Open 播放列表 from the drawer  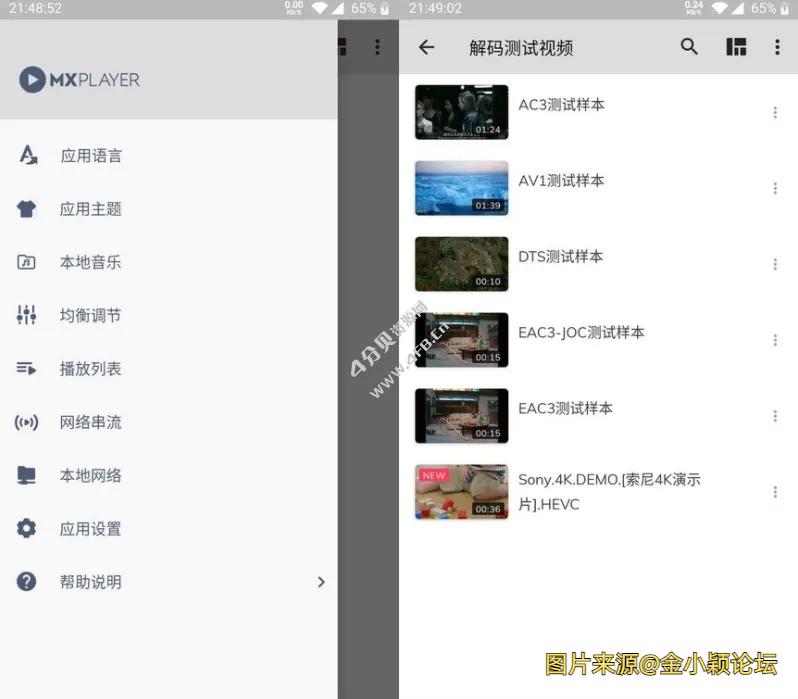168,368
